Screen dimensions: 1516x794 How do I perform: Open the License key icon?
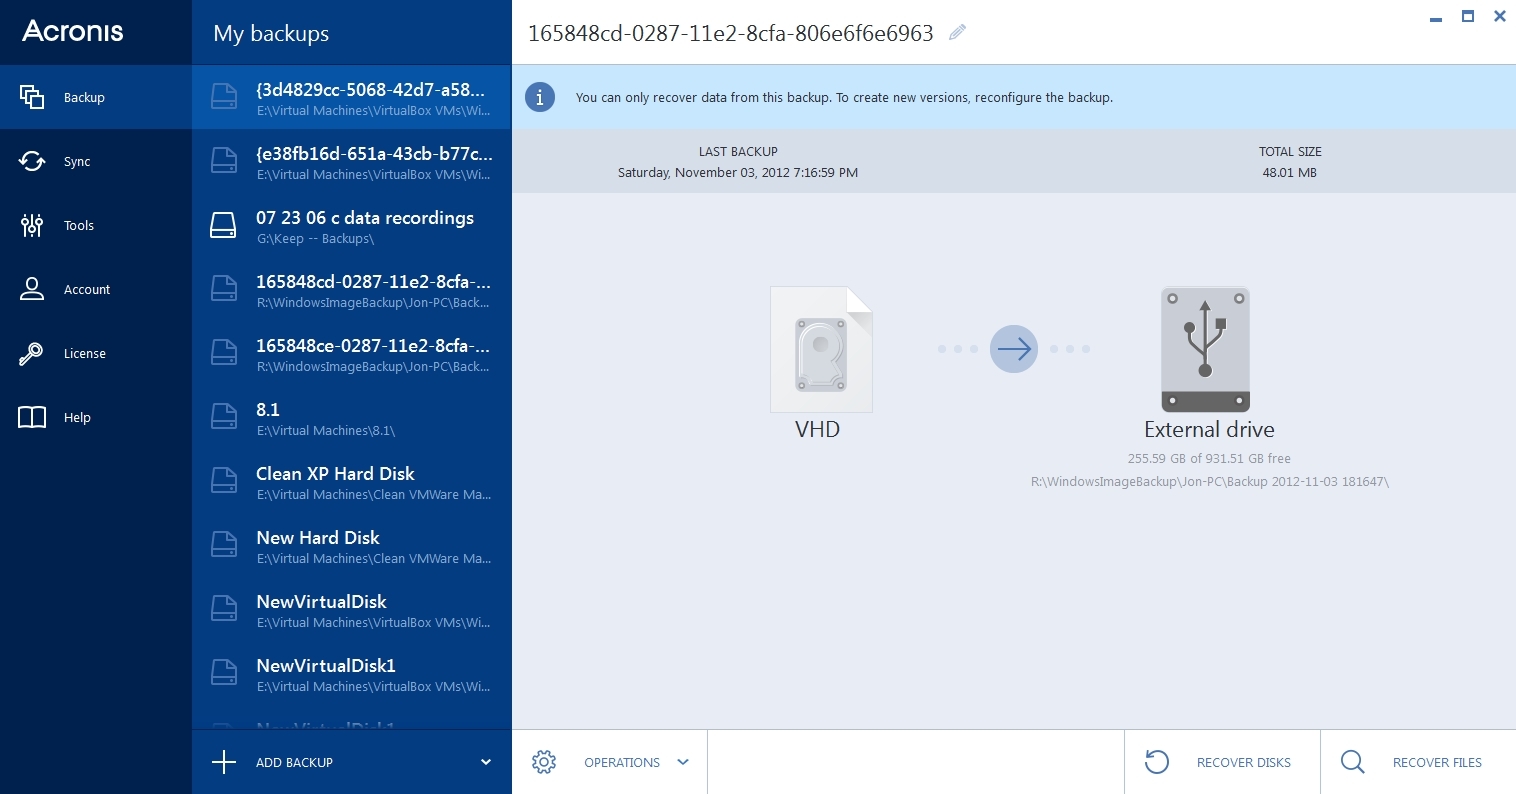pyautogui.click(x=32, y=353)
